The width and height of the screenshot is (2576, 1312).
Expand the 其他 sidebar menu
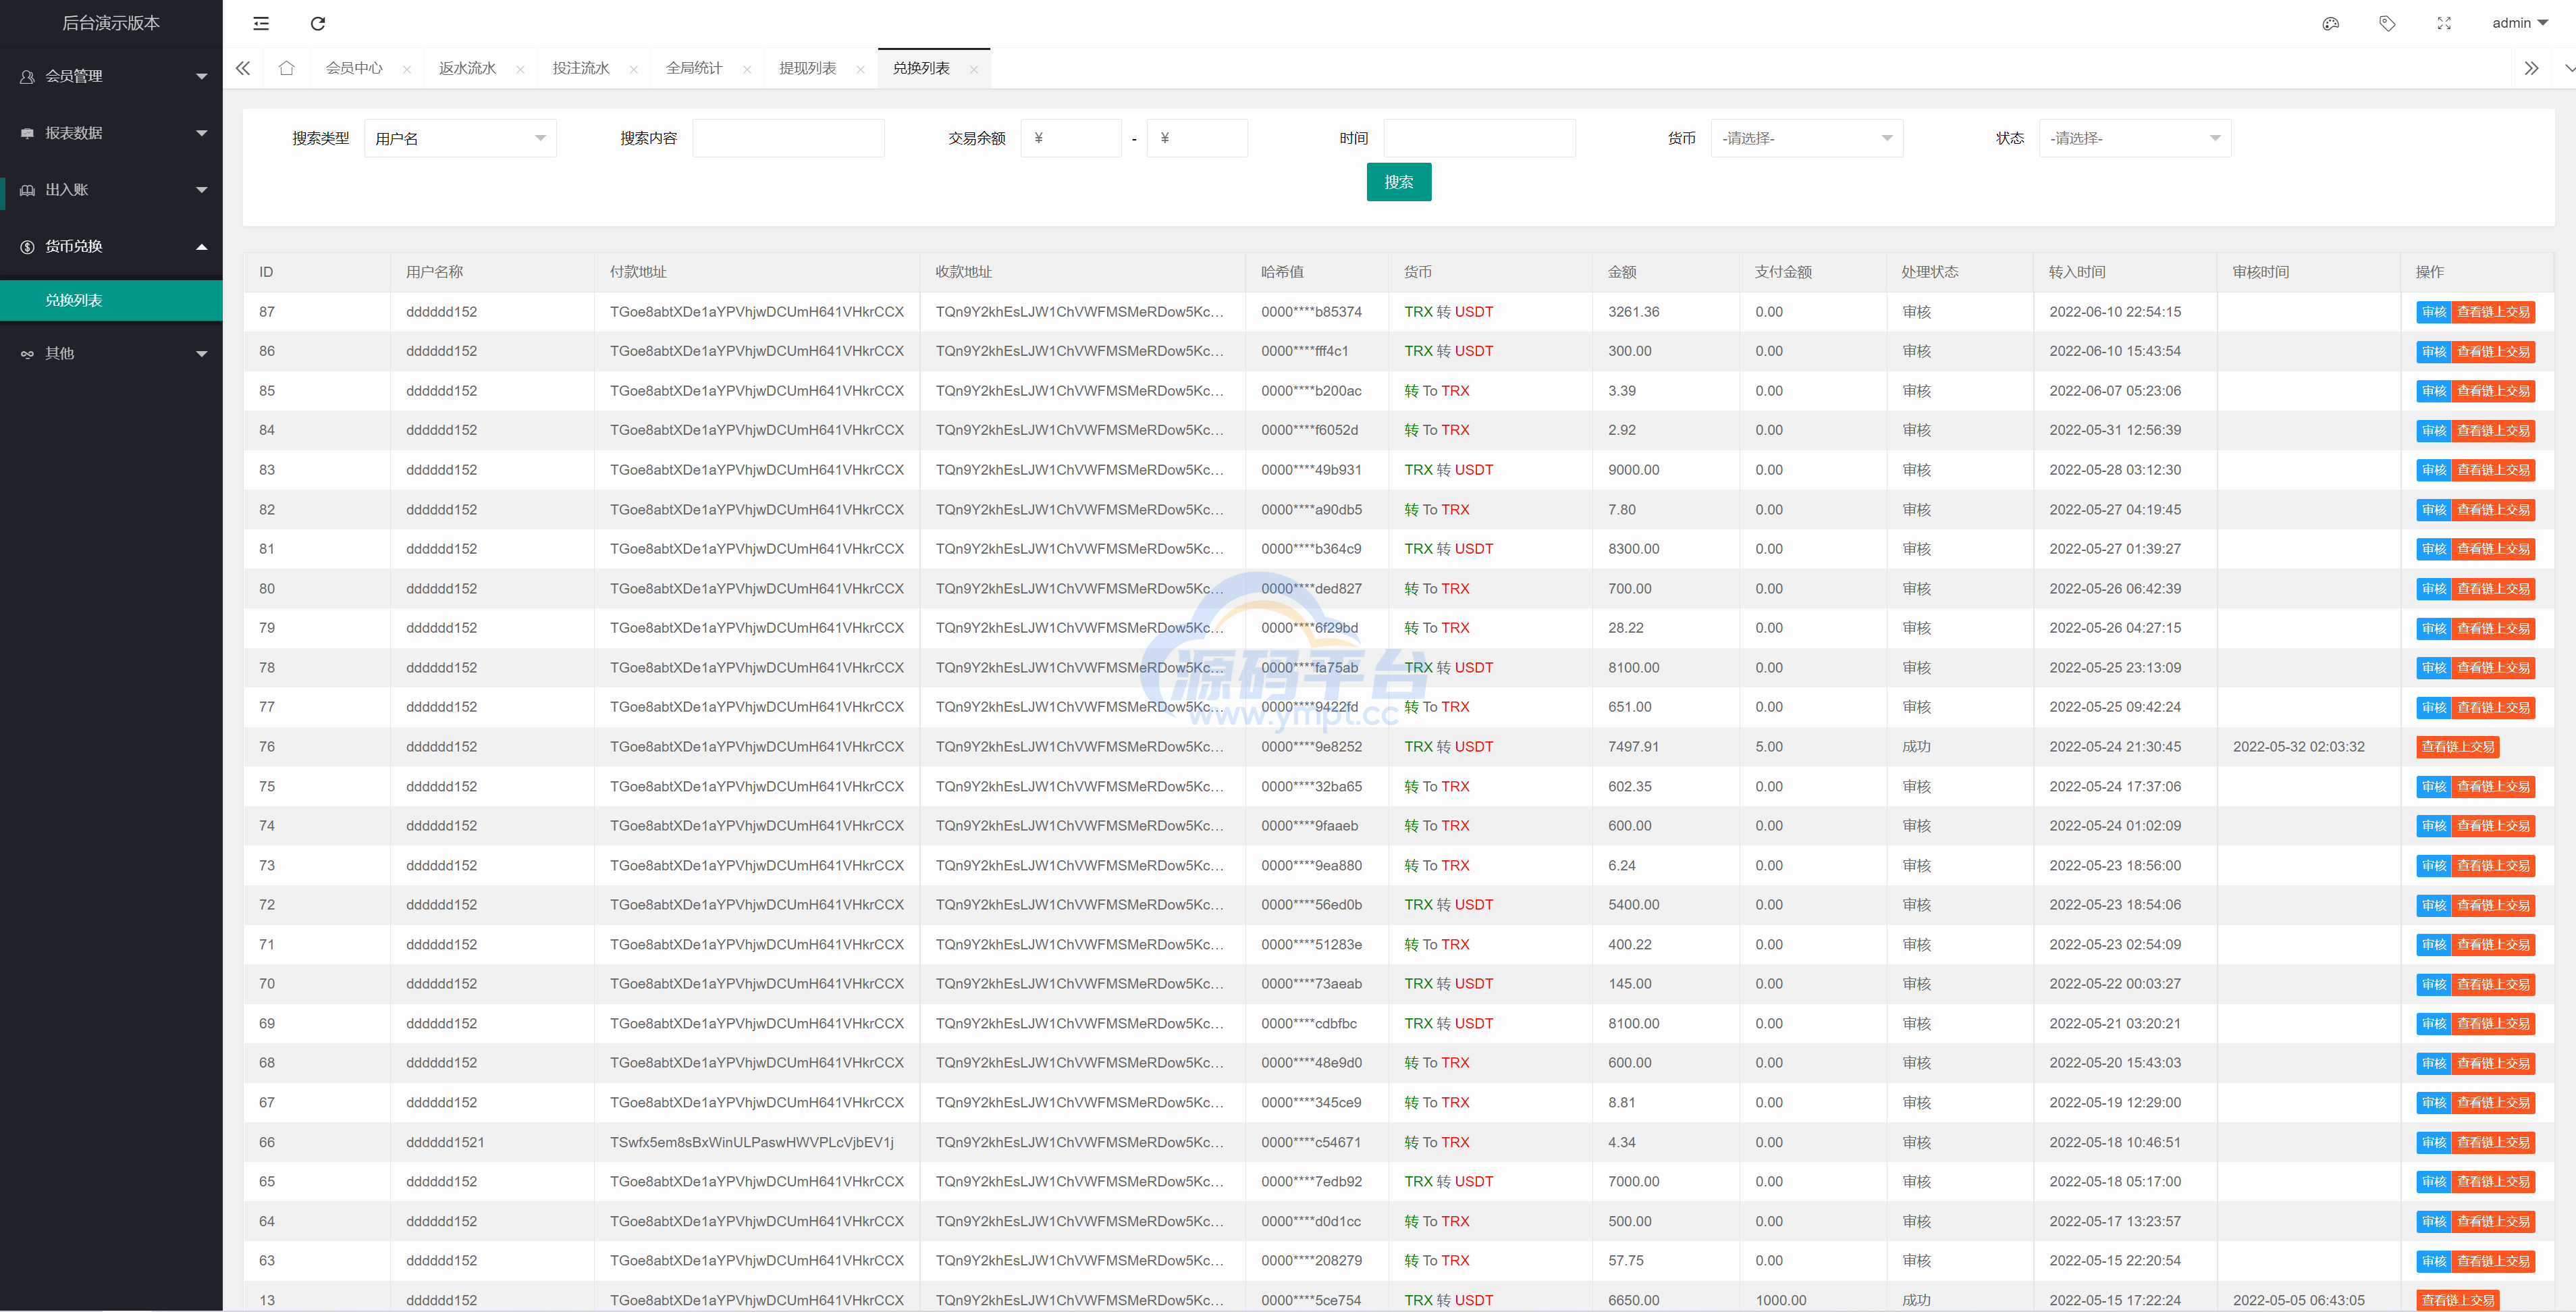[x=111, y=353]
